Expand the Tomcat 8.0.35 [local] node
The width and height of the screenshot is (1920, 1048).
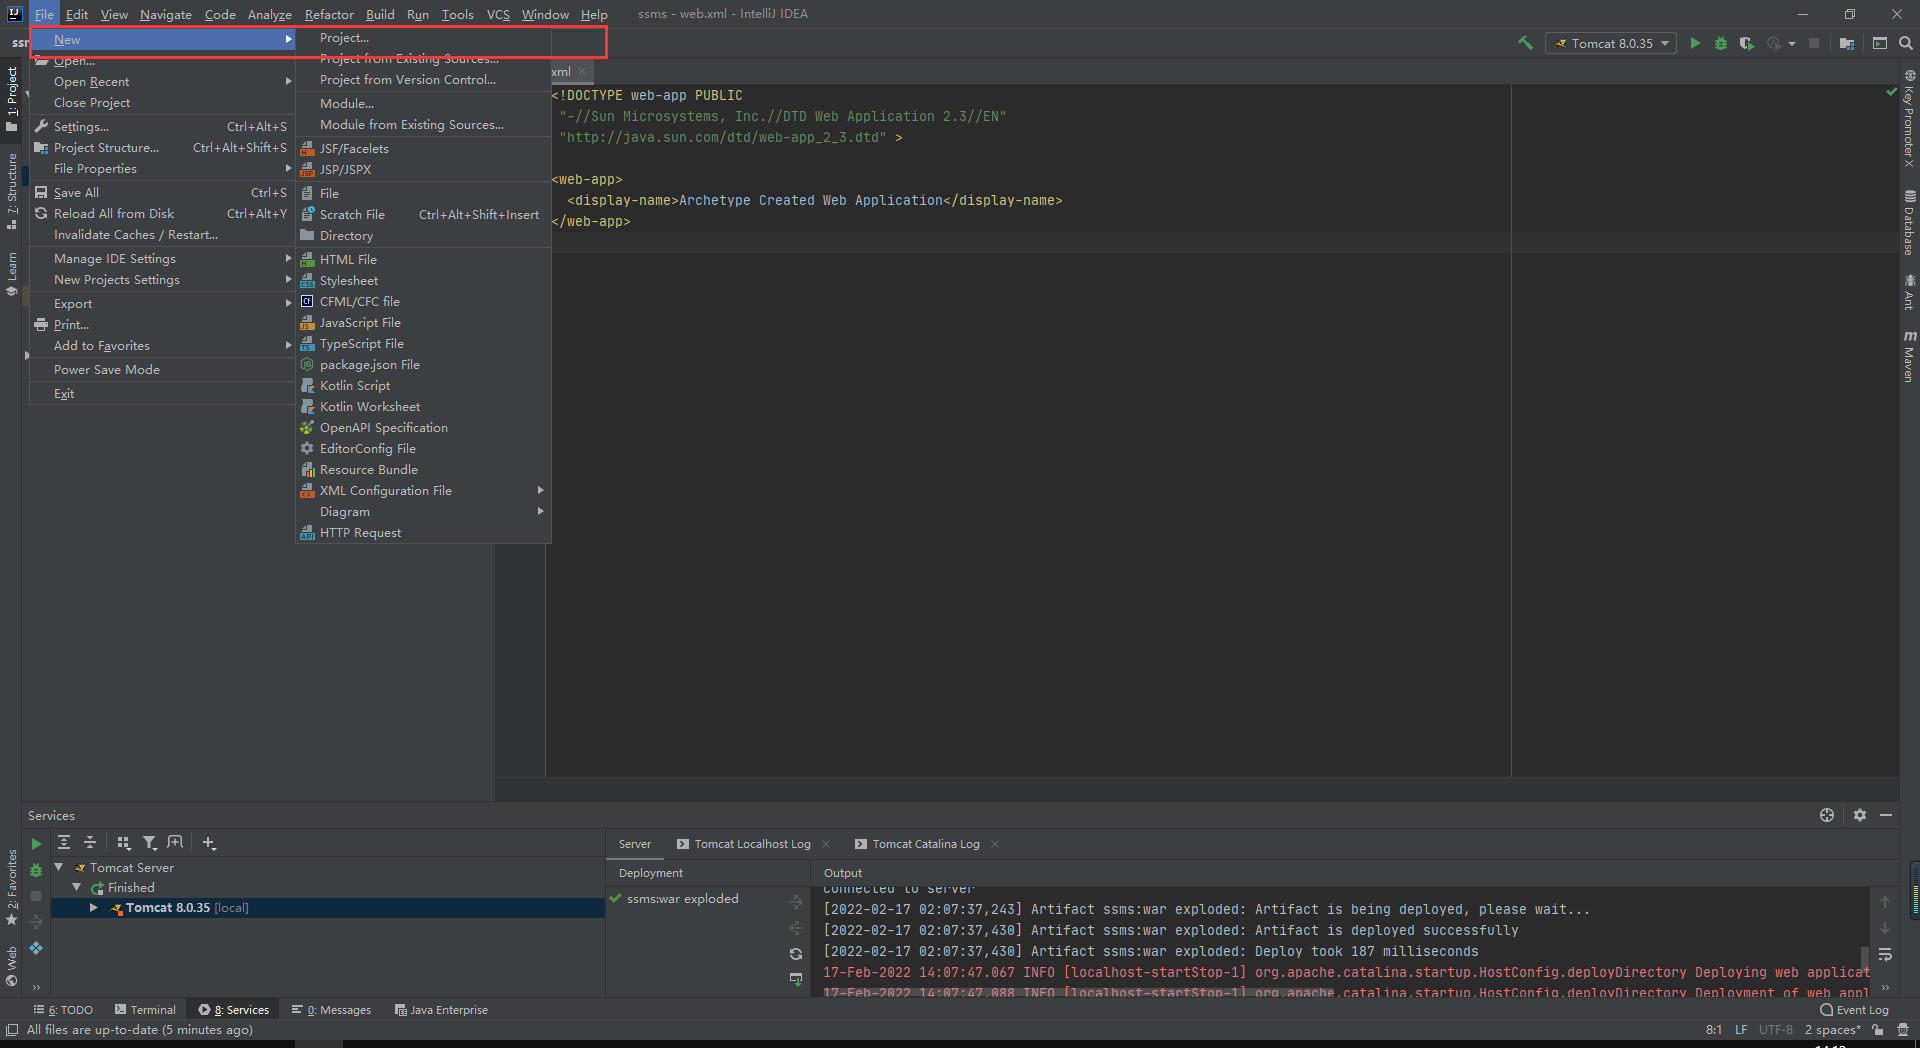pyautogui.click(x=94, y=908)
